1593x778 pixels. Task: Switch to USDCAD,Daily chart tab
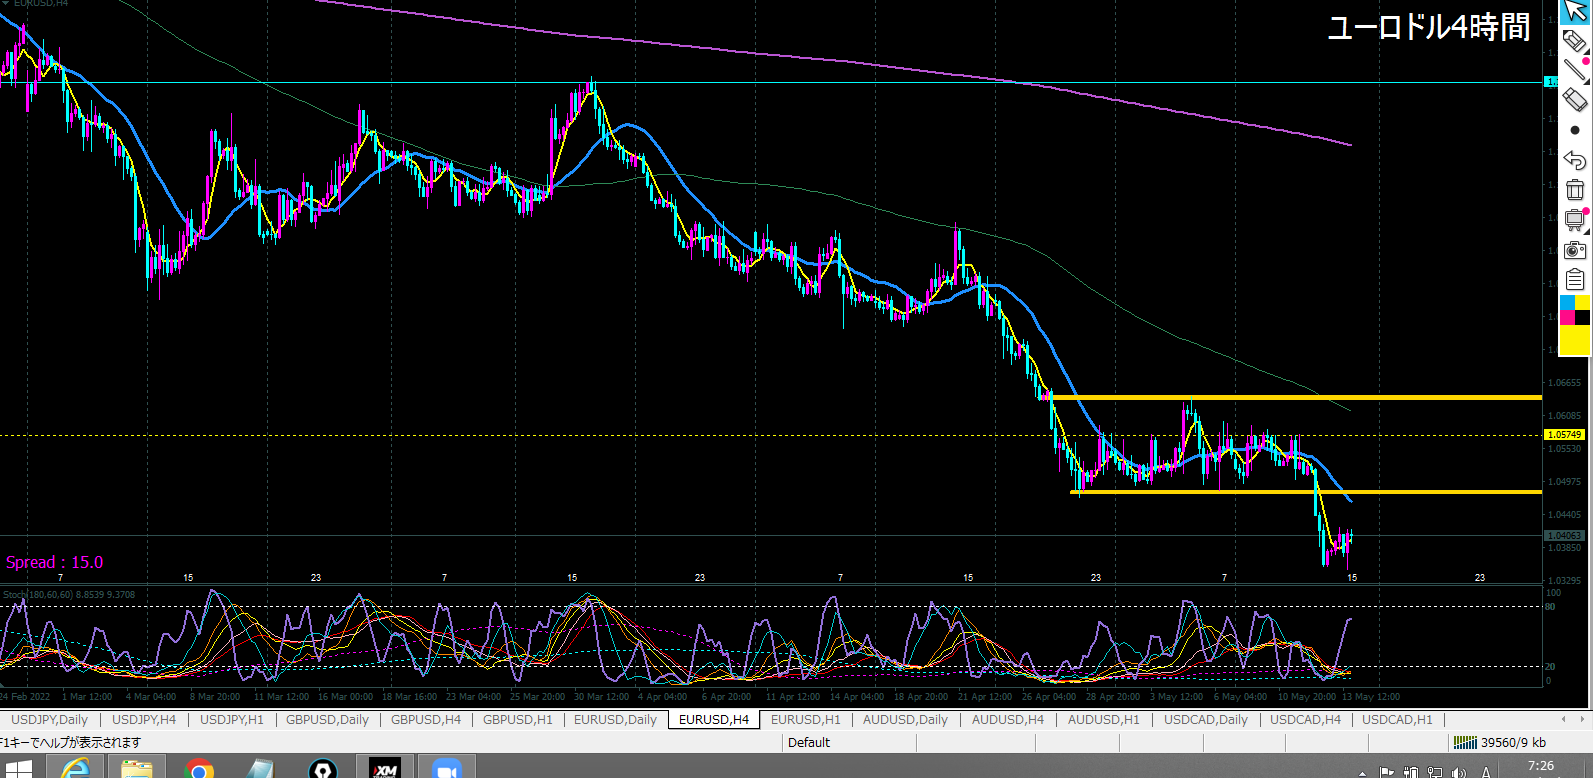(x=1206, y=719)
